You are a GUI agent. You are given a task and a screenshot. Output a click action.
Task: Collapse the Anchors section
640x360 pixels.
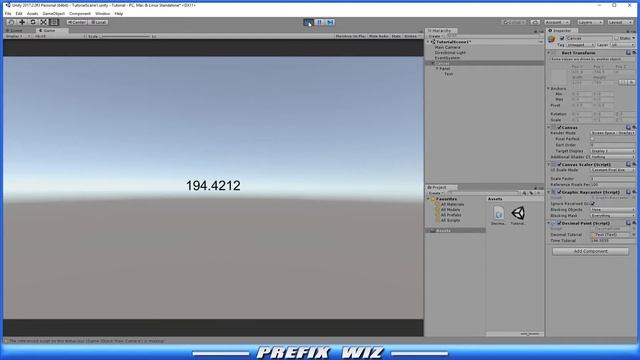(549, 88)
